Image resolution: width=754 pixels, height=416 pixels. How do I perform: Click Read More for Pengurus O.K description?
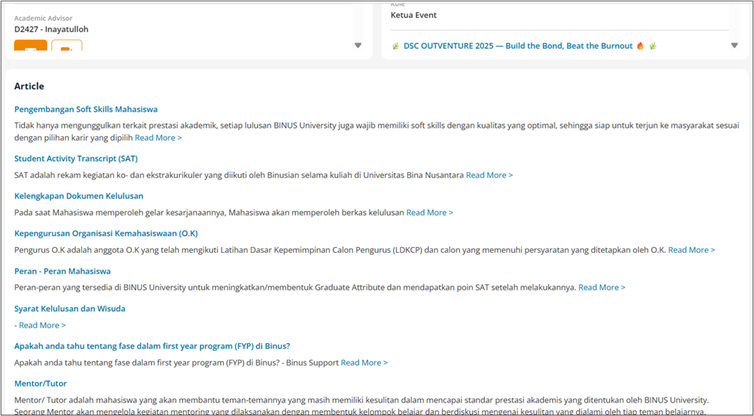(692, 250)
